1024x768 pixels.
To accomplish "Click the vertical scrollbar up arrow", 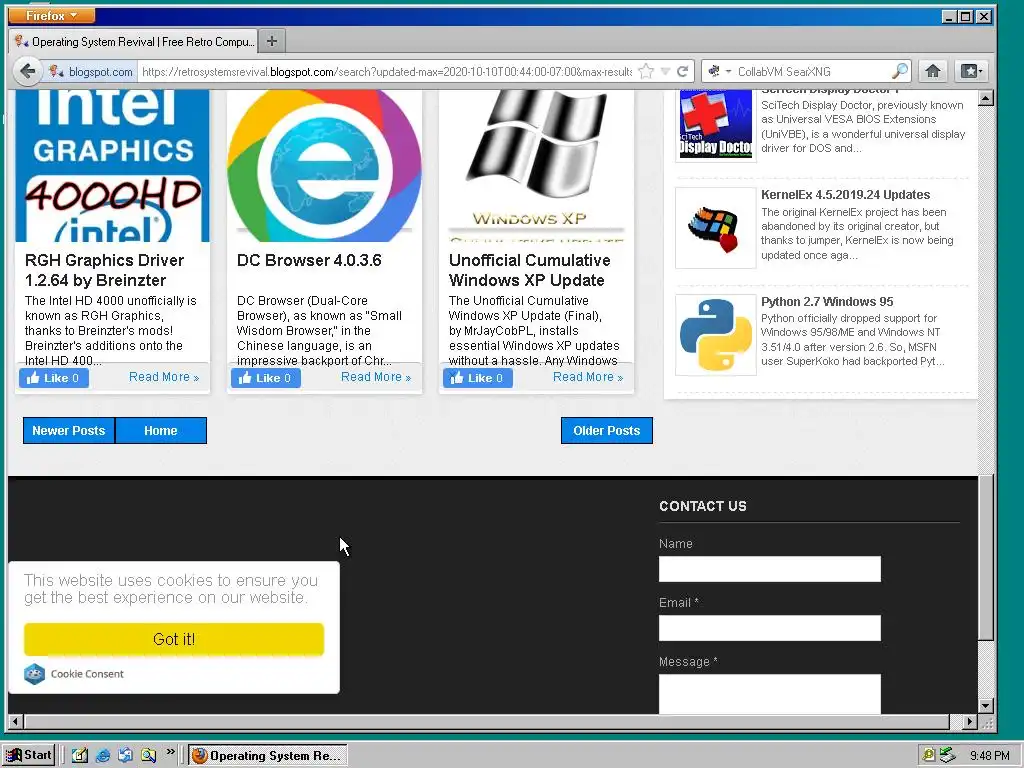I will tap(986, 98).
